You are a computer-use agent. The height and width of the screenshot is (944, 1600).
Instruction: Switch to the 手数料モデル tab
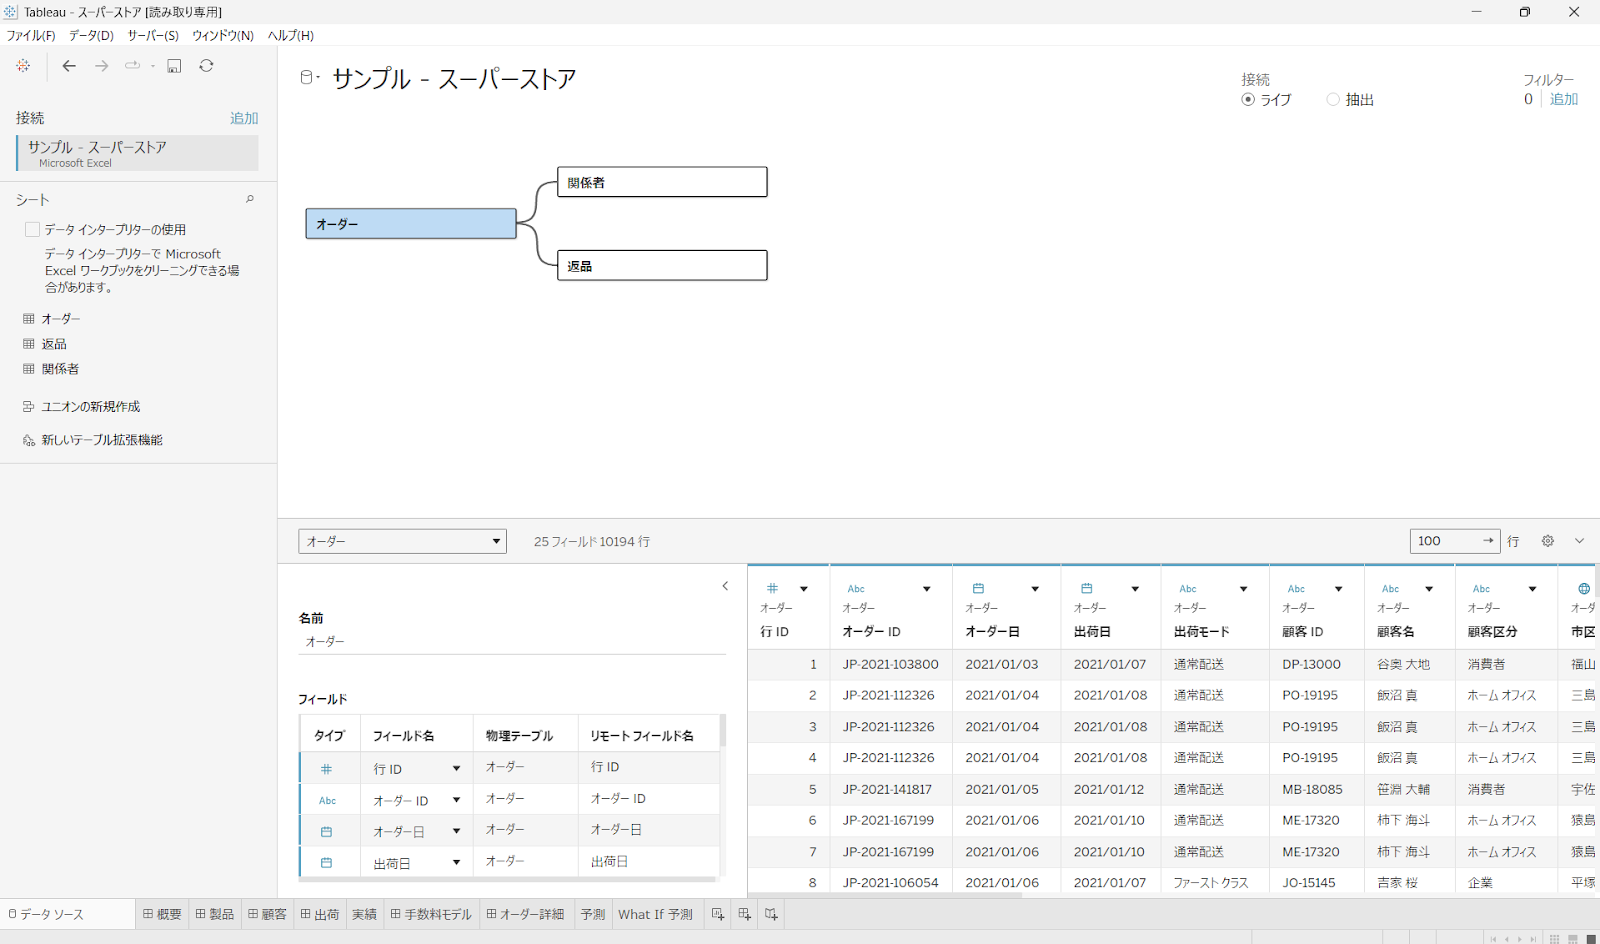click(x=431, y=914)
